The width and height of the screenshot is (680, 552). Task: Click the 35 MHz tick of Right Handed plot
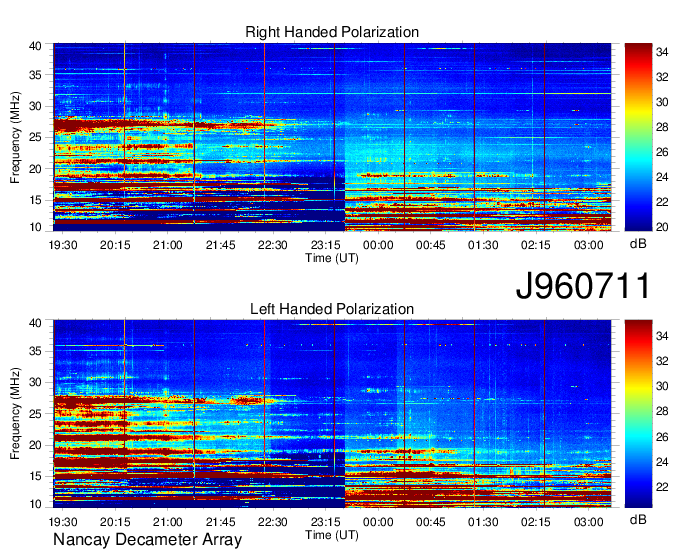click(x=35, y=75)
